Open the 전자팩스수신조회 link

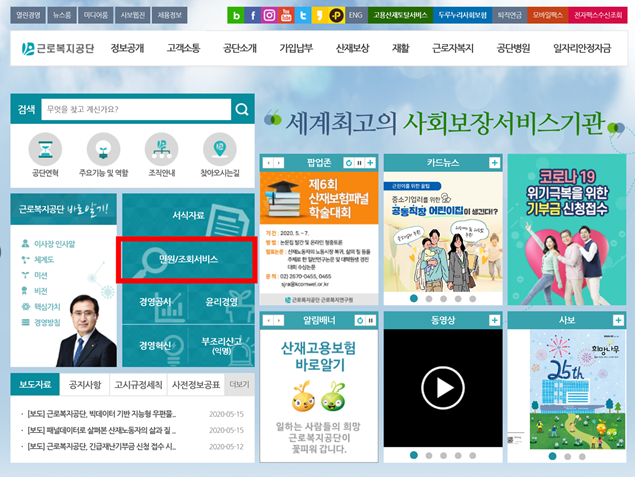(x=598, y=15)
